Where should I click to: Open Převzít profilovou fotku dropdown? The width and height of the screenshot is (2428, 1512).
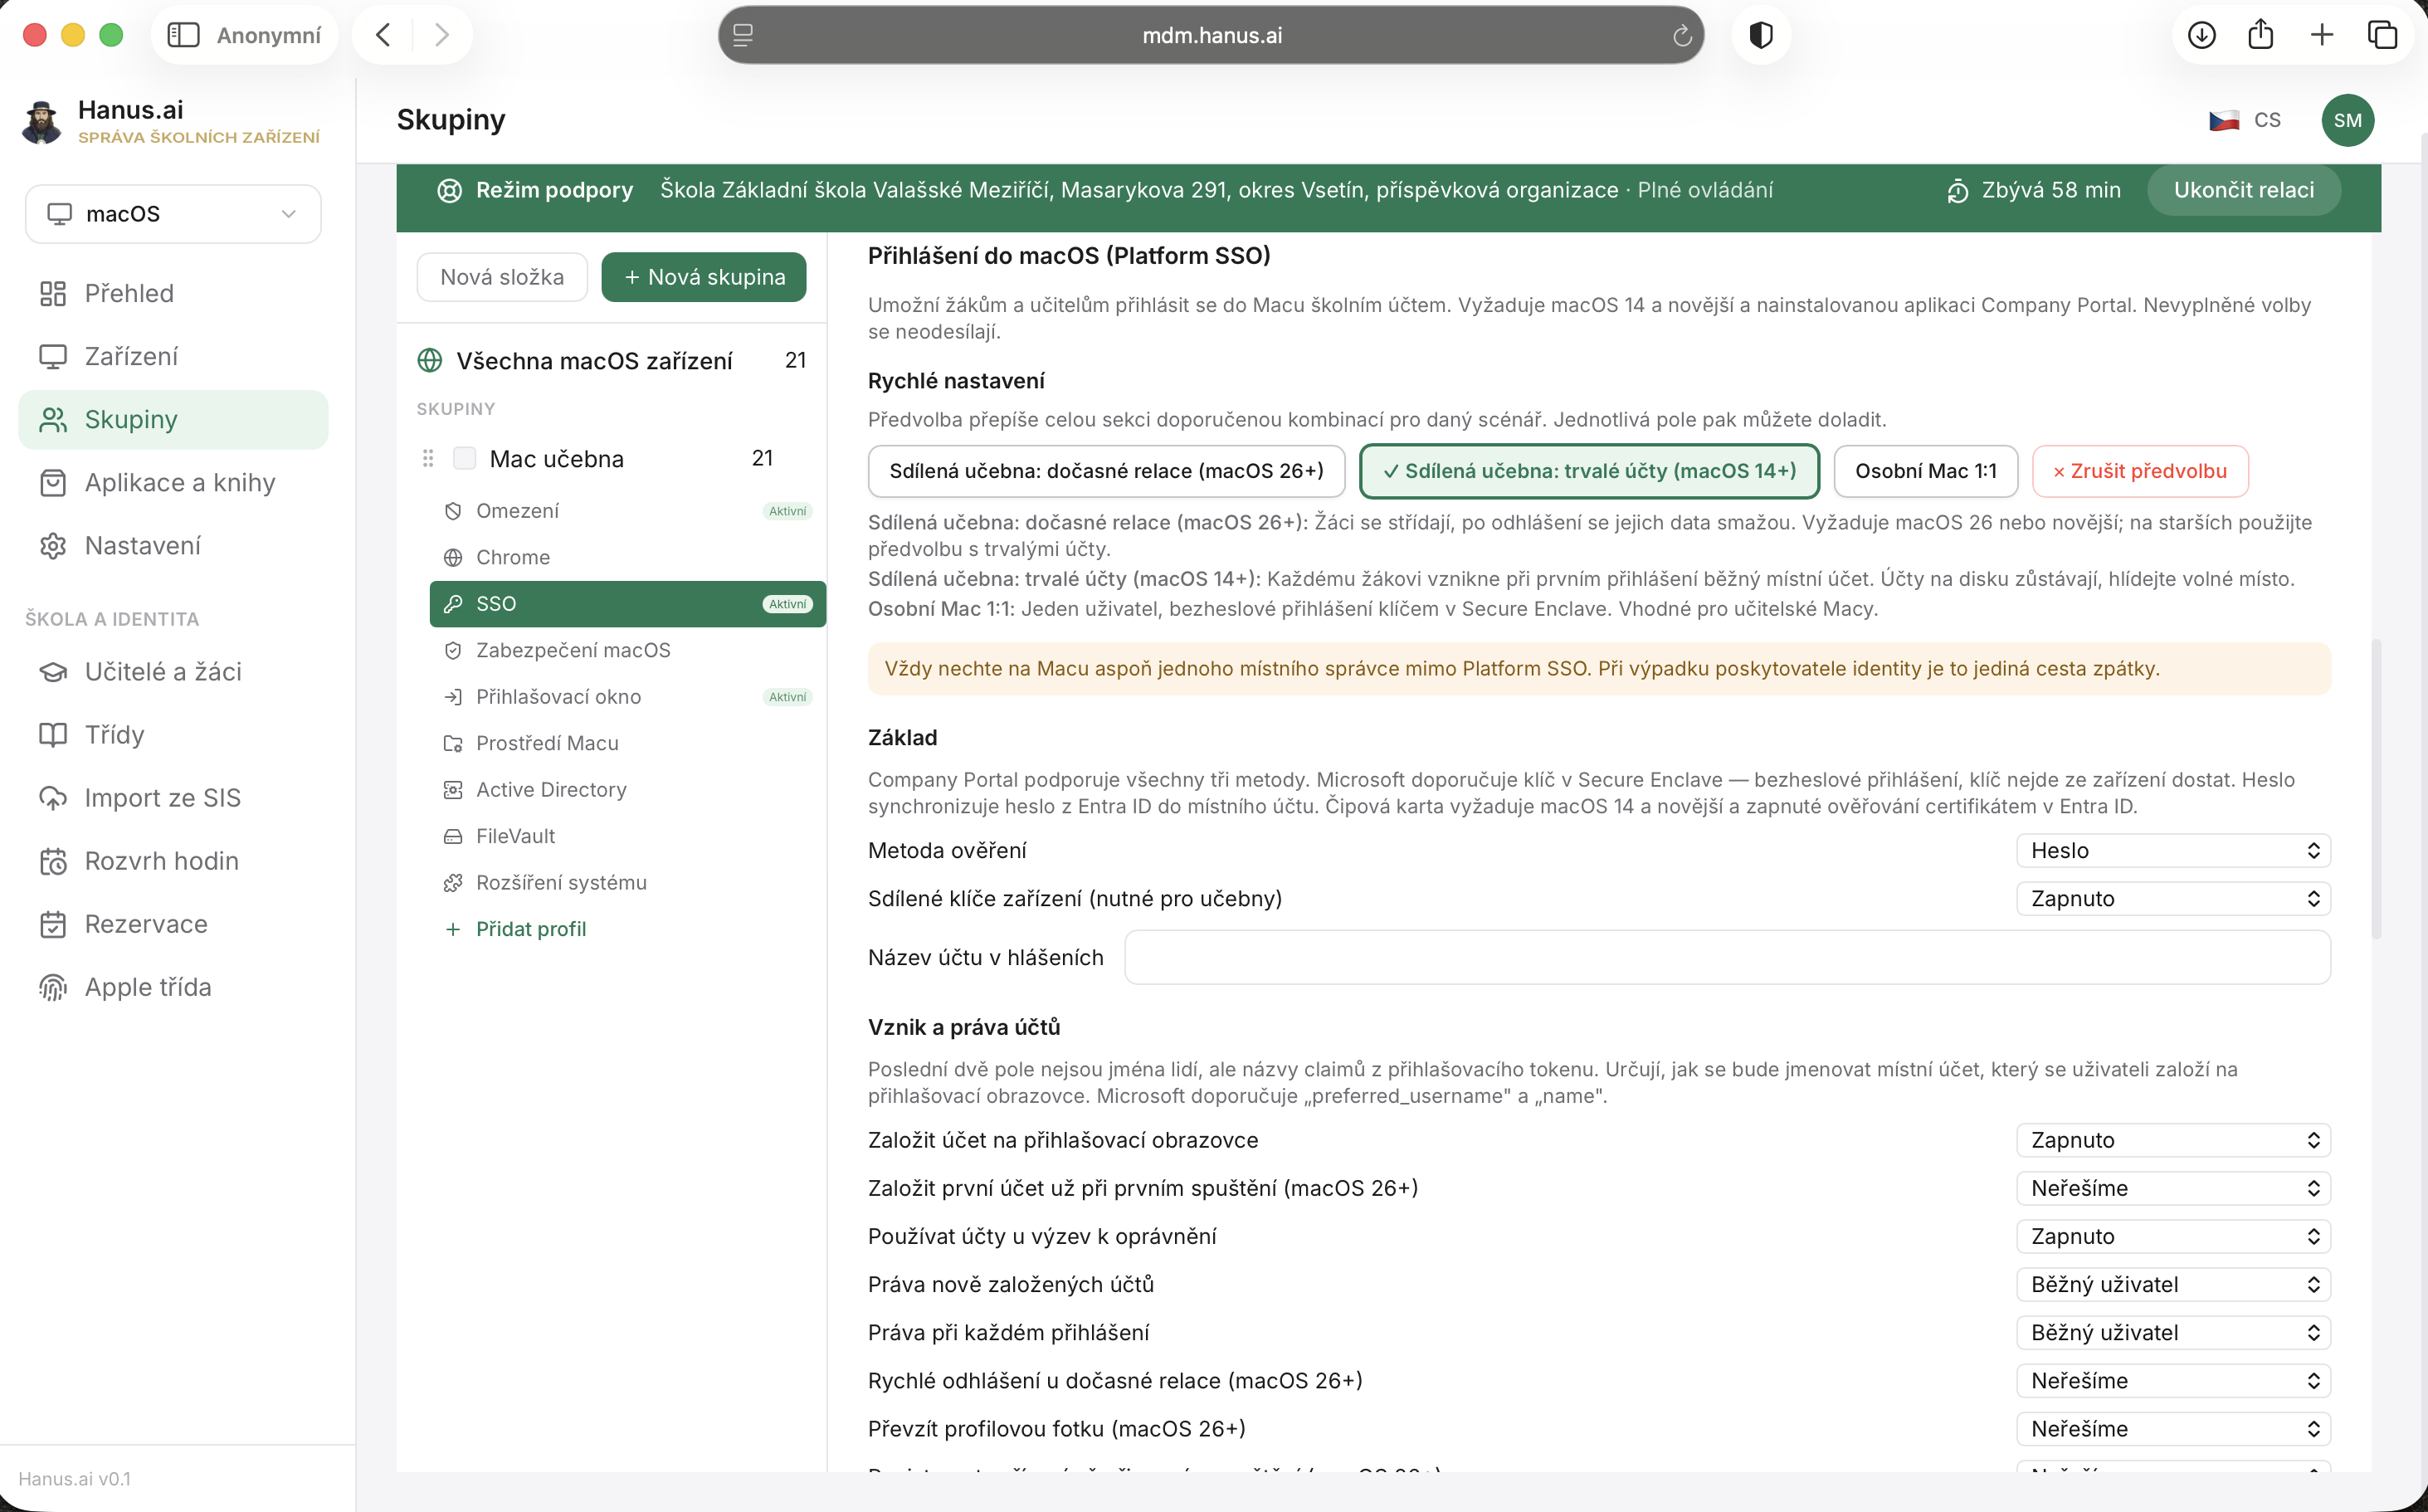[2173, 1428]
